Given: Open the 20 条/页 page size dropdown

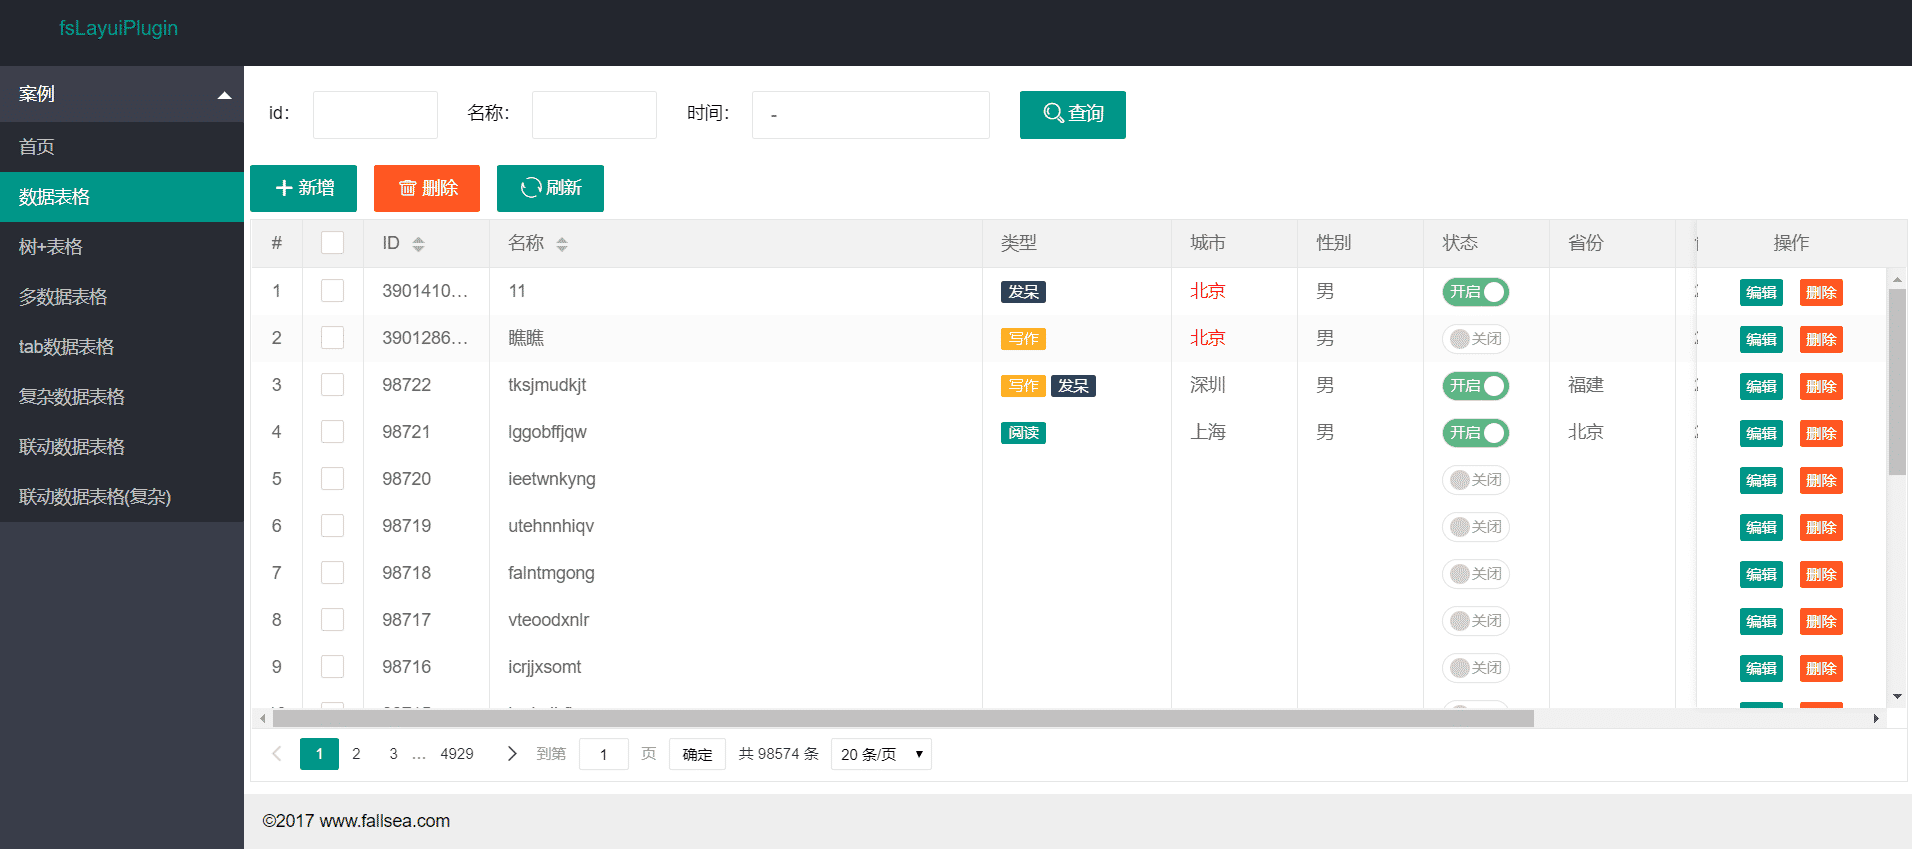Looking at the screenshot, I should 880,754.
